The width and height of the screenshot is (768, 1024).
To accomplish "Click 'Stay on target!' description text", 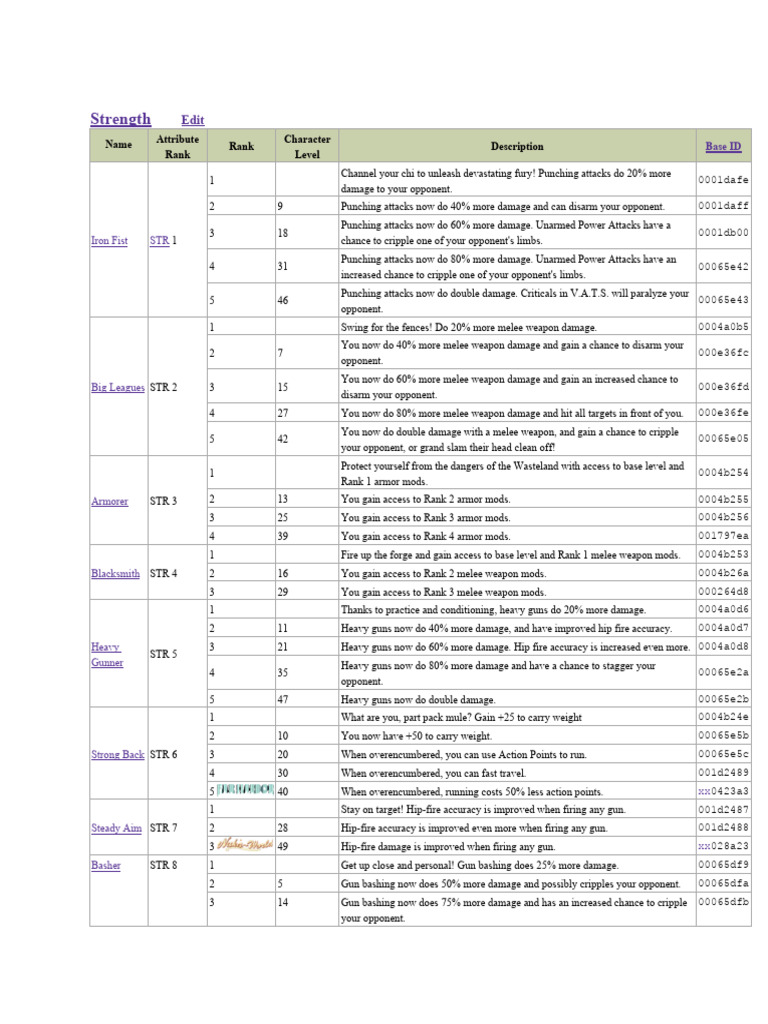I will coord(483,810).
